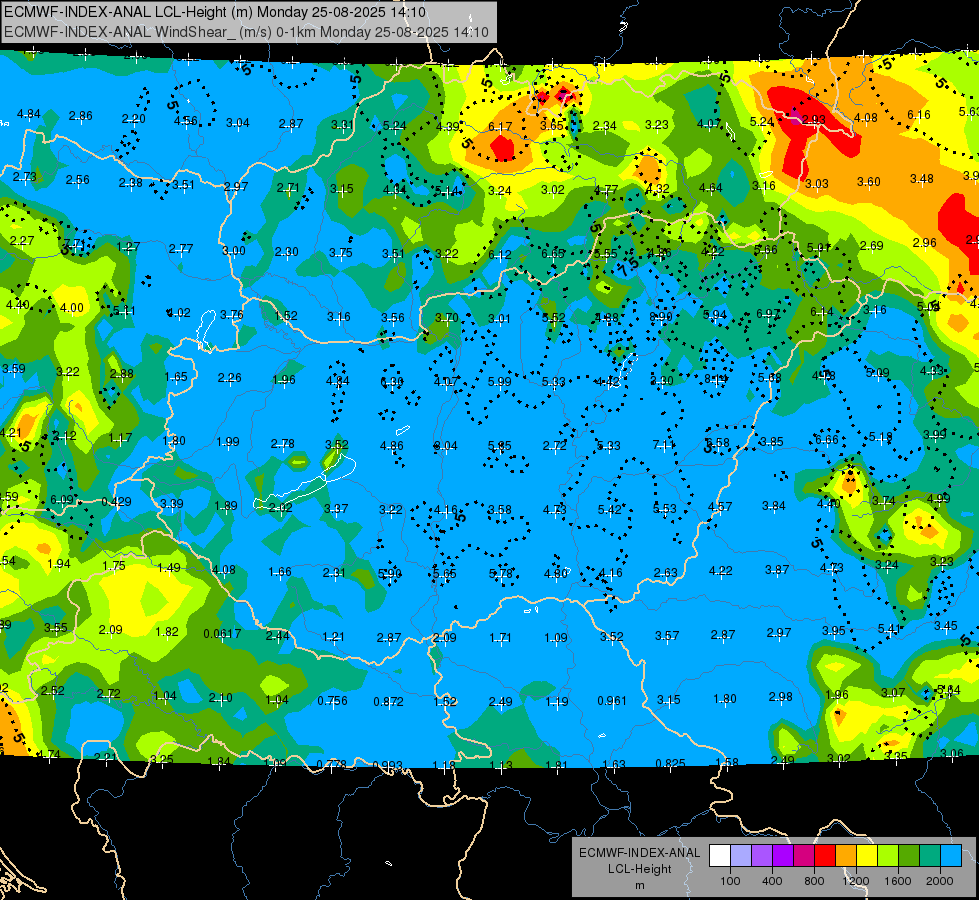Click the grid value 0.961
The width and height of the screenshot is (979, 900).
point(612,701)
